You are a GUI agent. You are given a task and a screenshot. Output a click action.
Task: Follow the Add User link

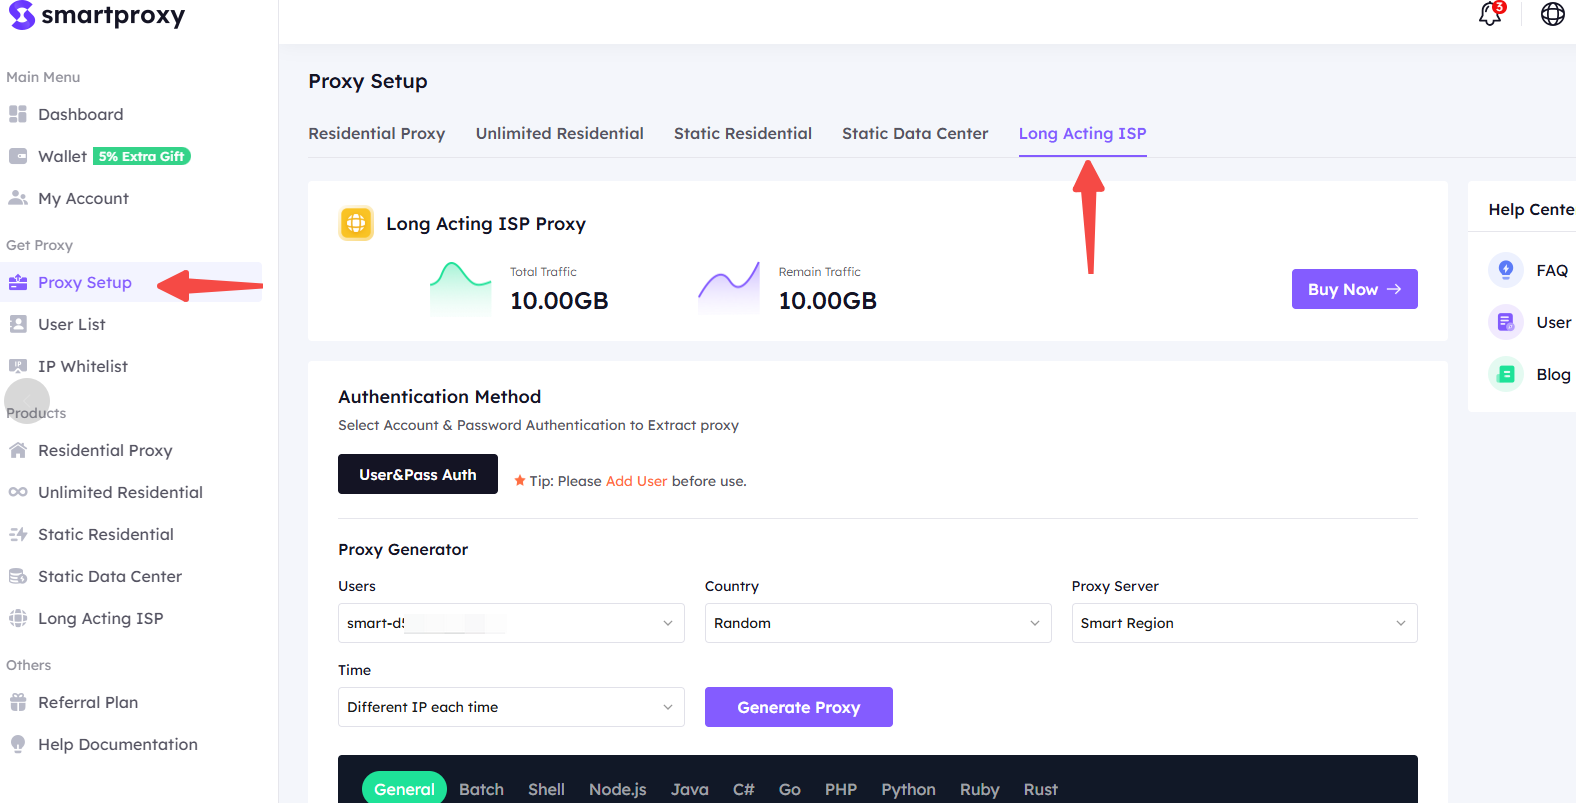pos(636,481)
